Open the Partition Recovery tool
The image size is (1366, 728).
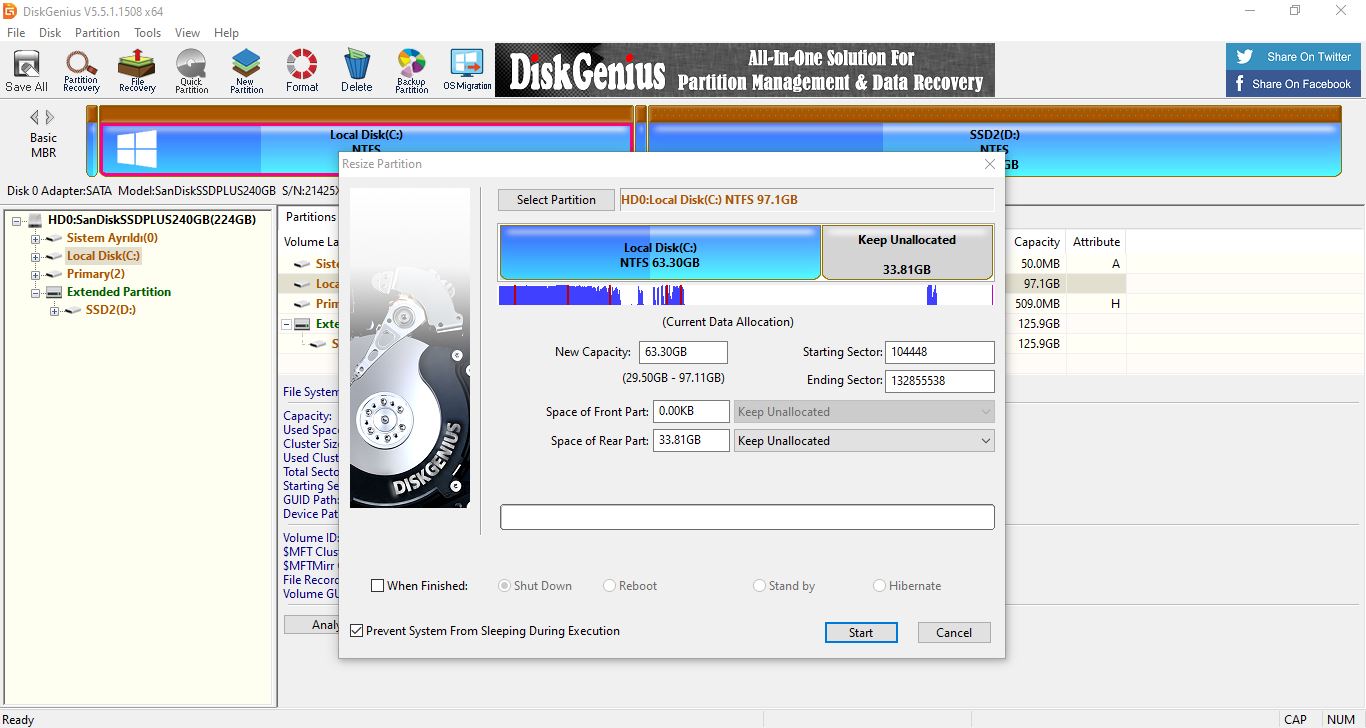tap(81, 71)
